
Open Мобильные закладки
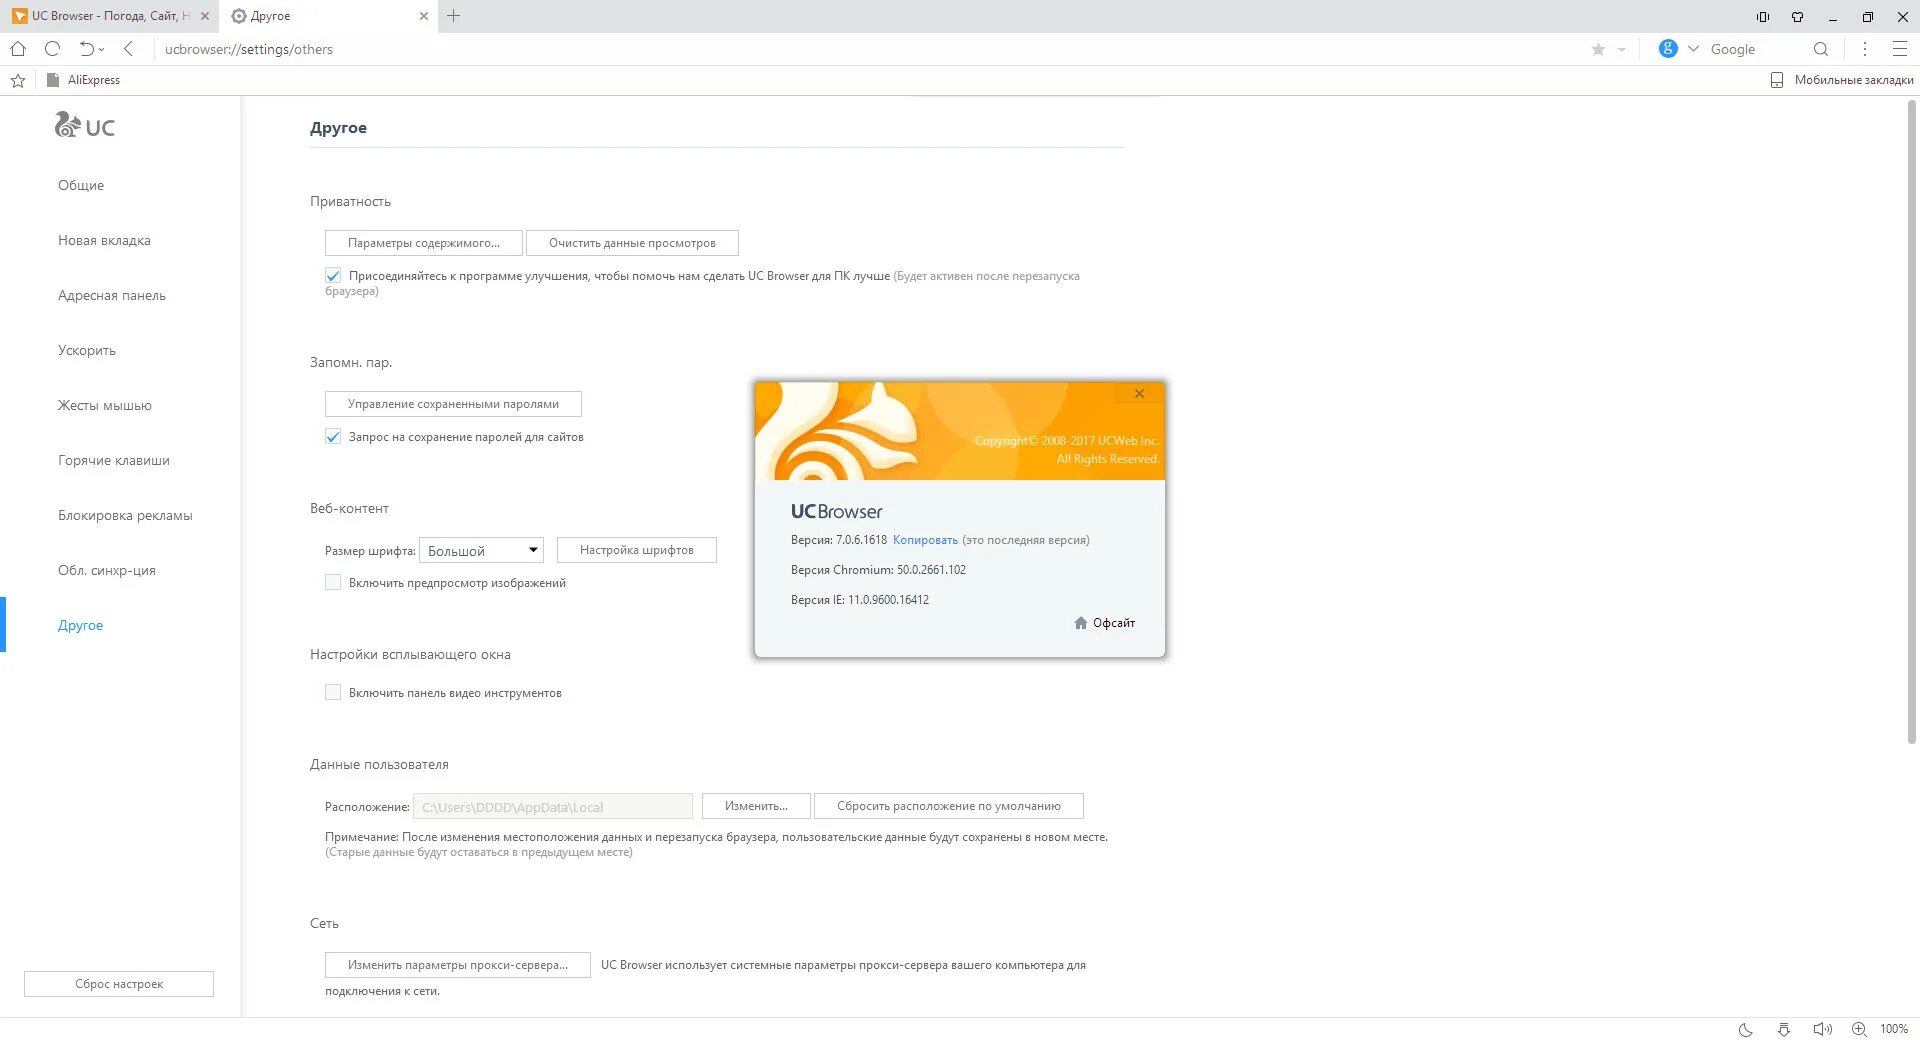[x=1842, y=80]
